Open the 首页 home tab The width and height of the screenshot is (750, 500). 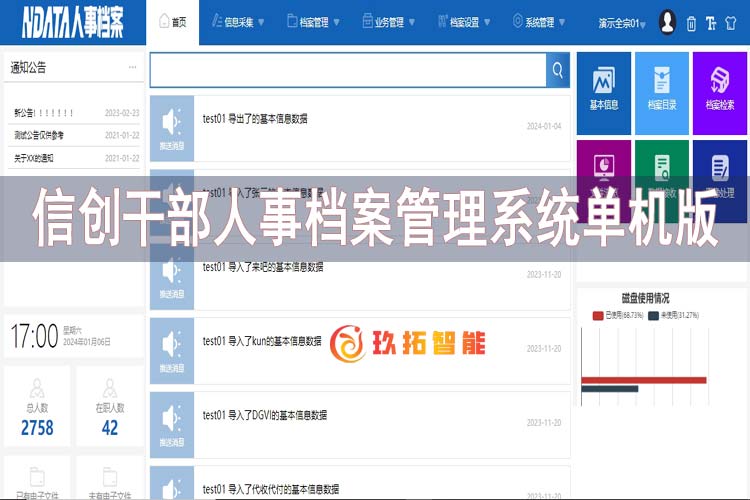172,22
